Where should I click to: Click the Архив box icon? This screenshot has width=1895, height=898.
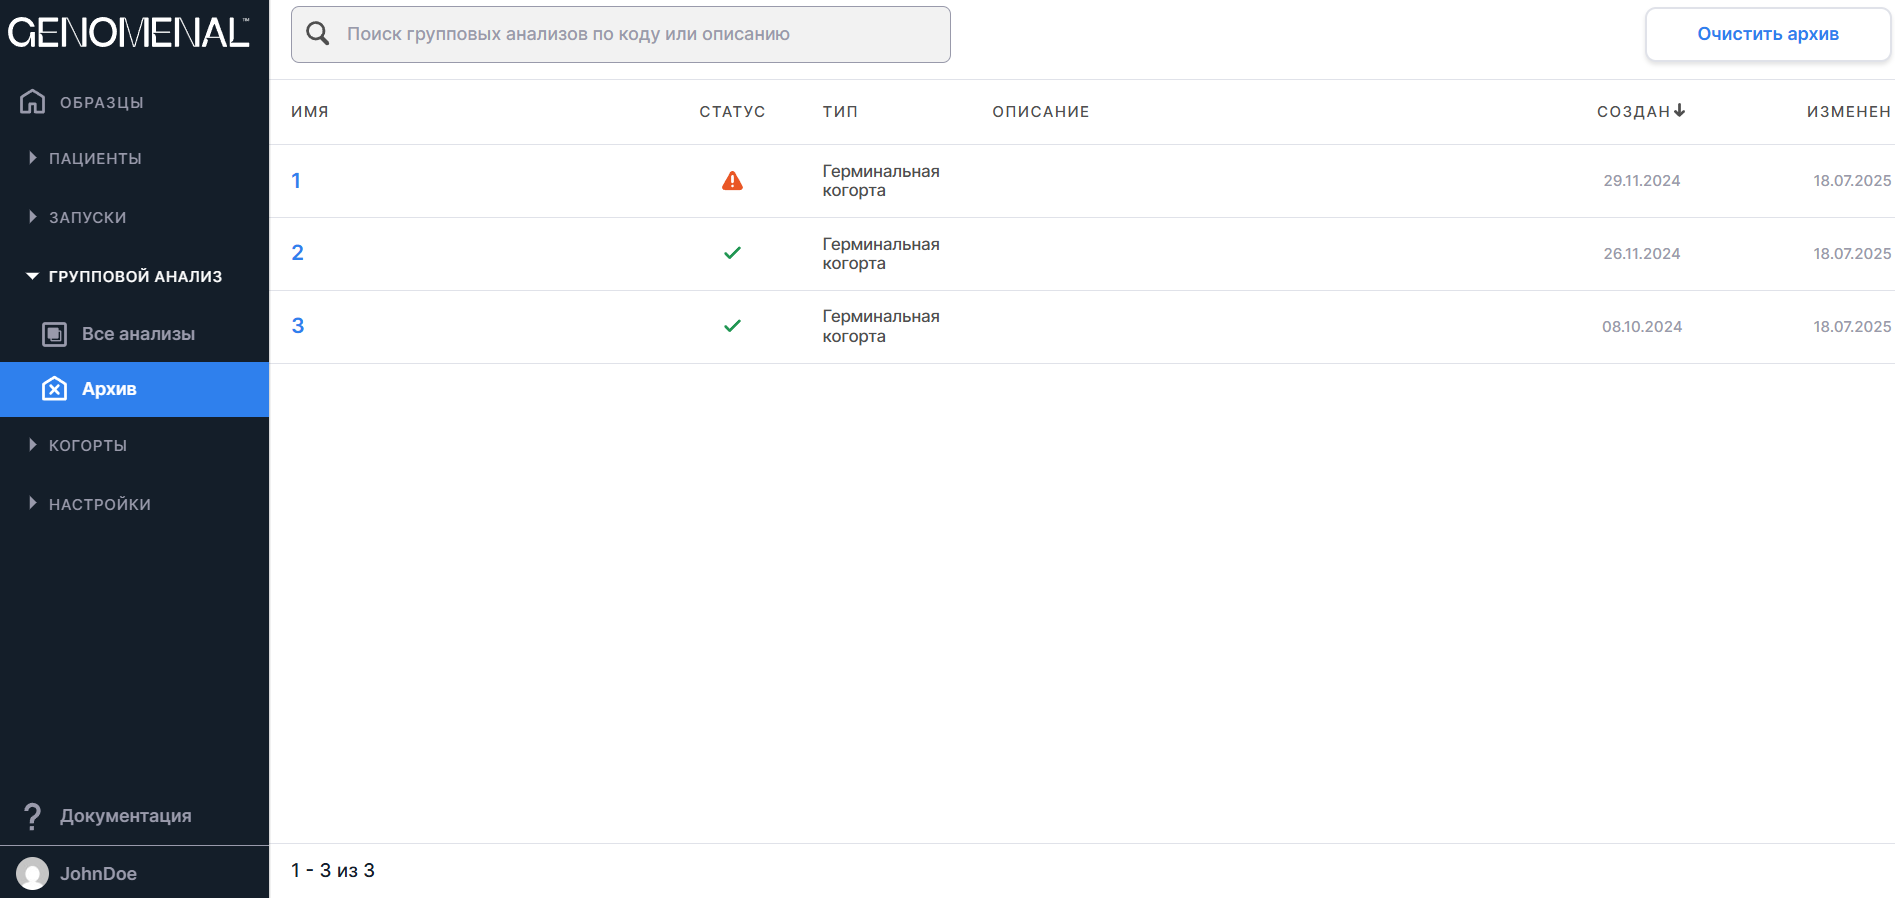pos(55,389)
